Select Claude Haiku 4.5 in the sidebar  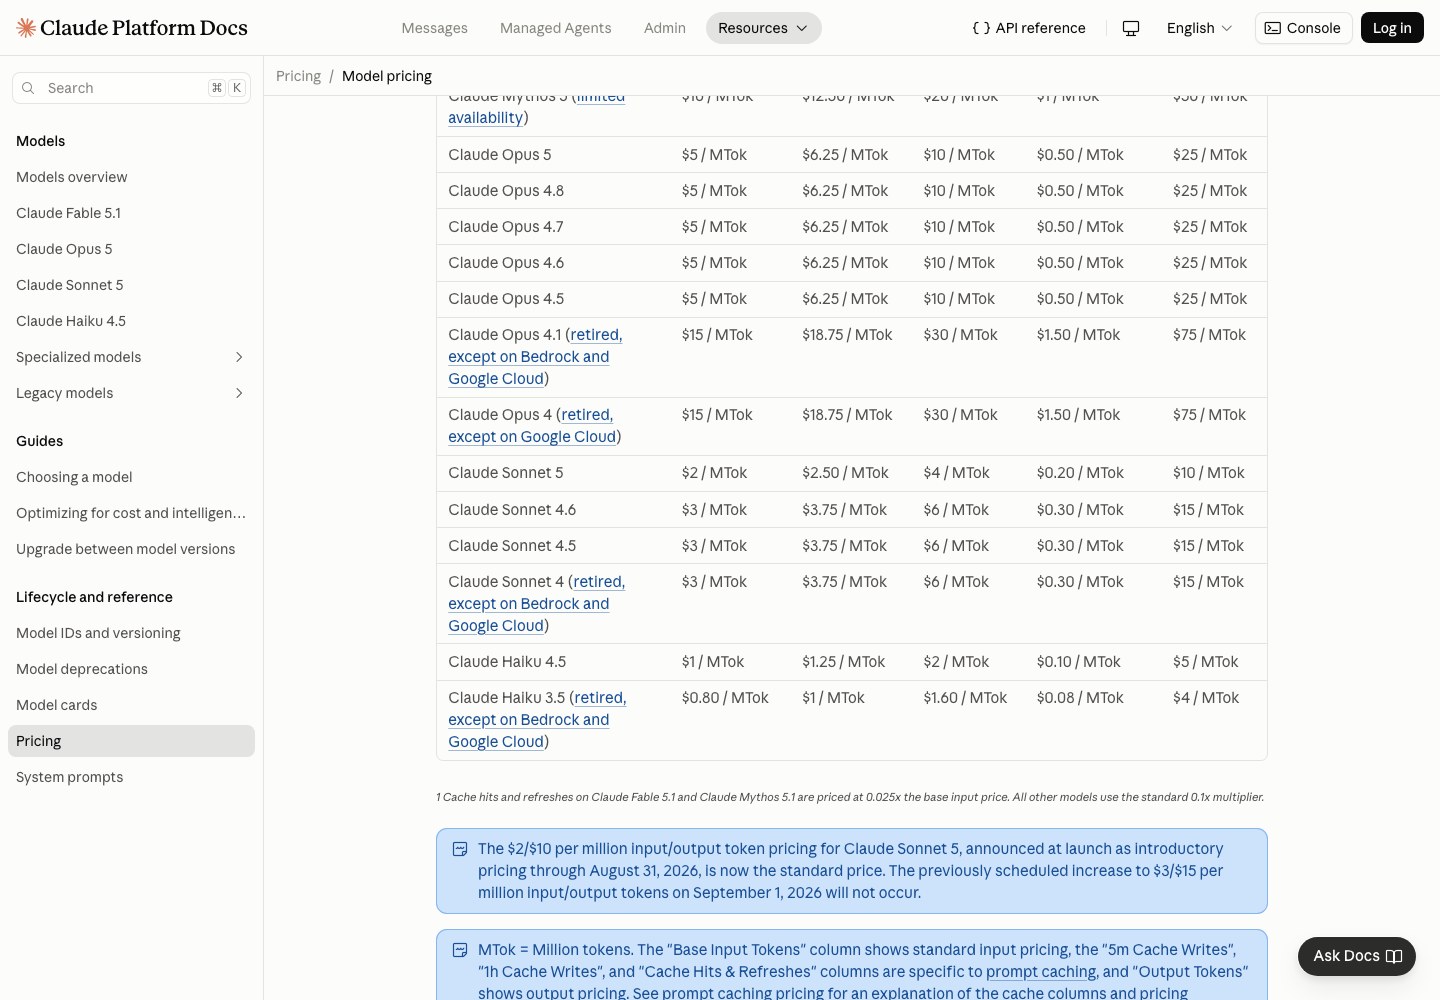pos(131,321)
